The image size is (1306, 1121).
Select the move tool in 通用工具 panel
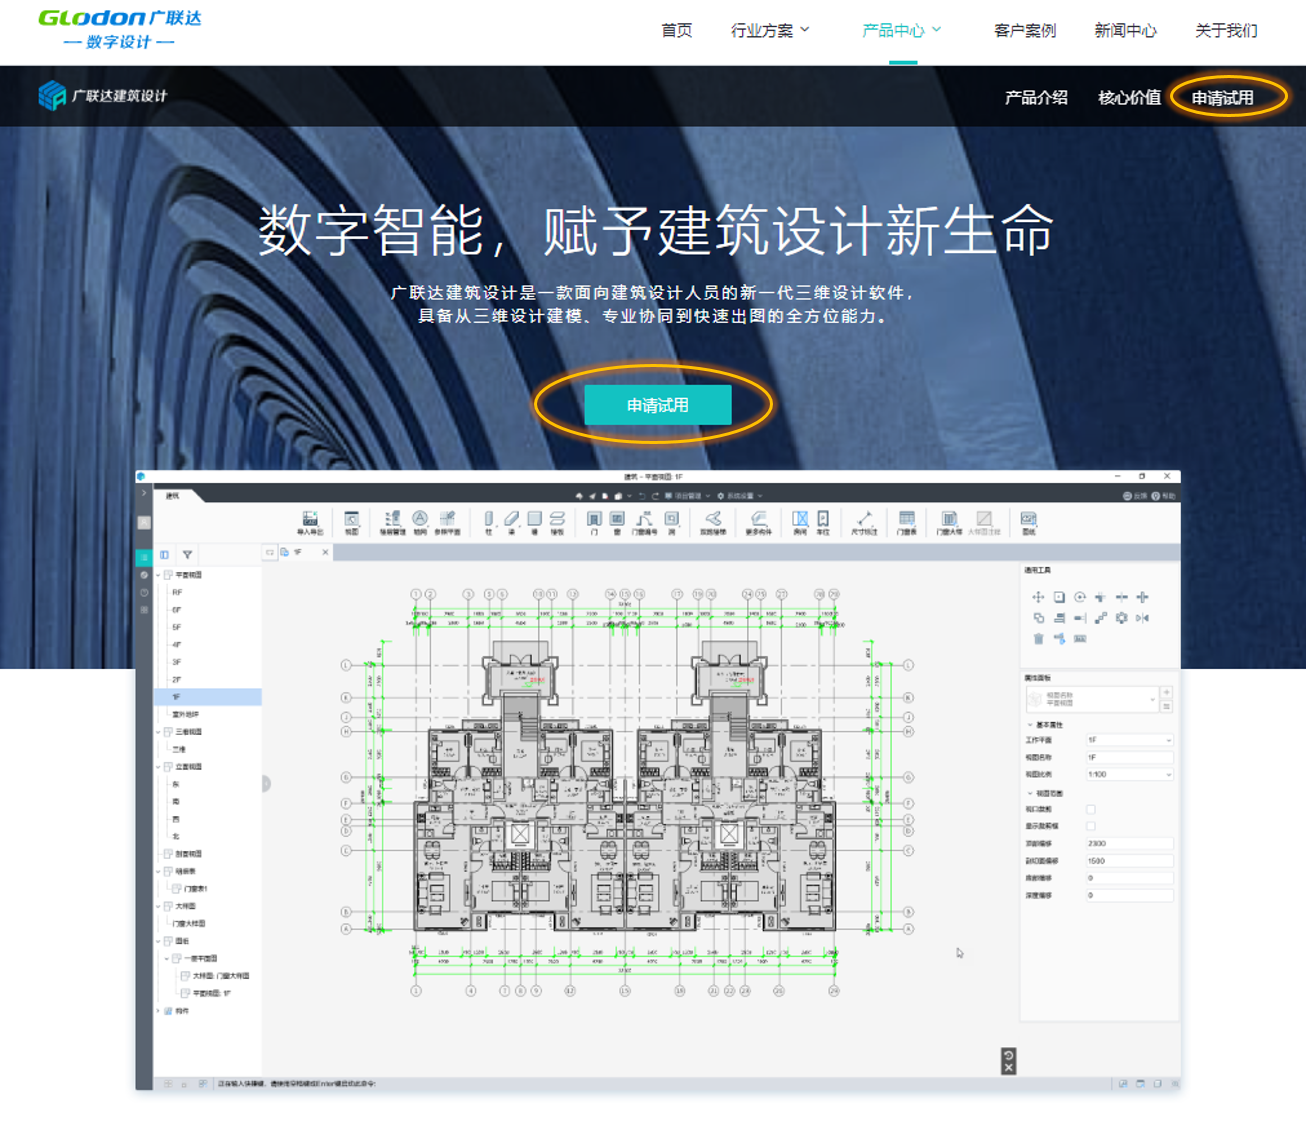coord(1038,597)
